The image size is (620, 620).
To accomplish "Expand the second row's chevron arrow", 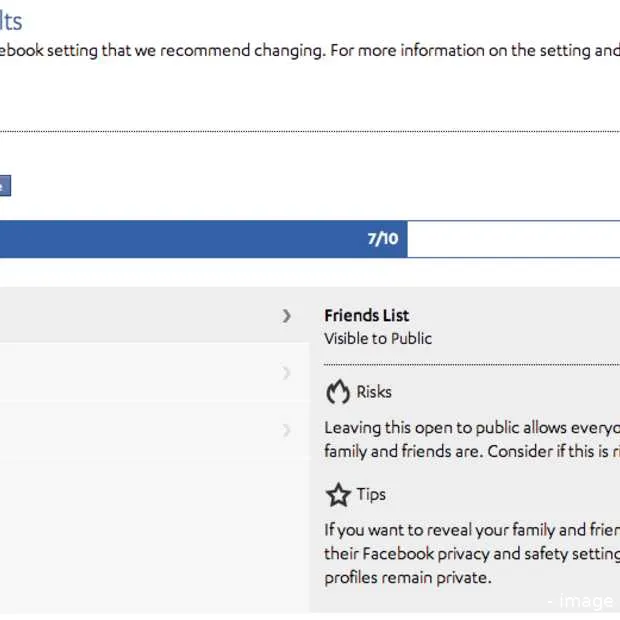I will [x=287, y=373].
